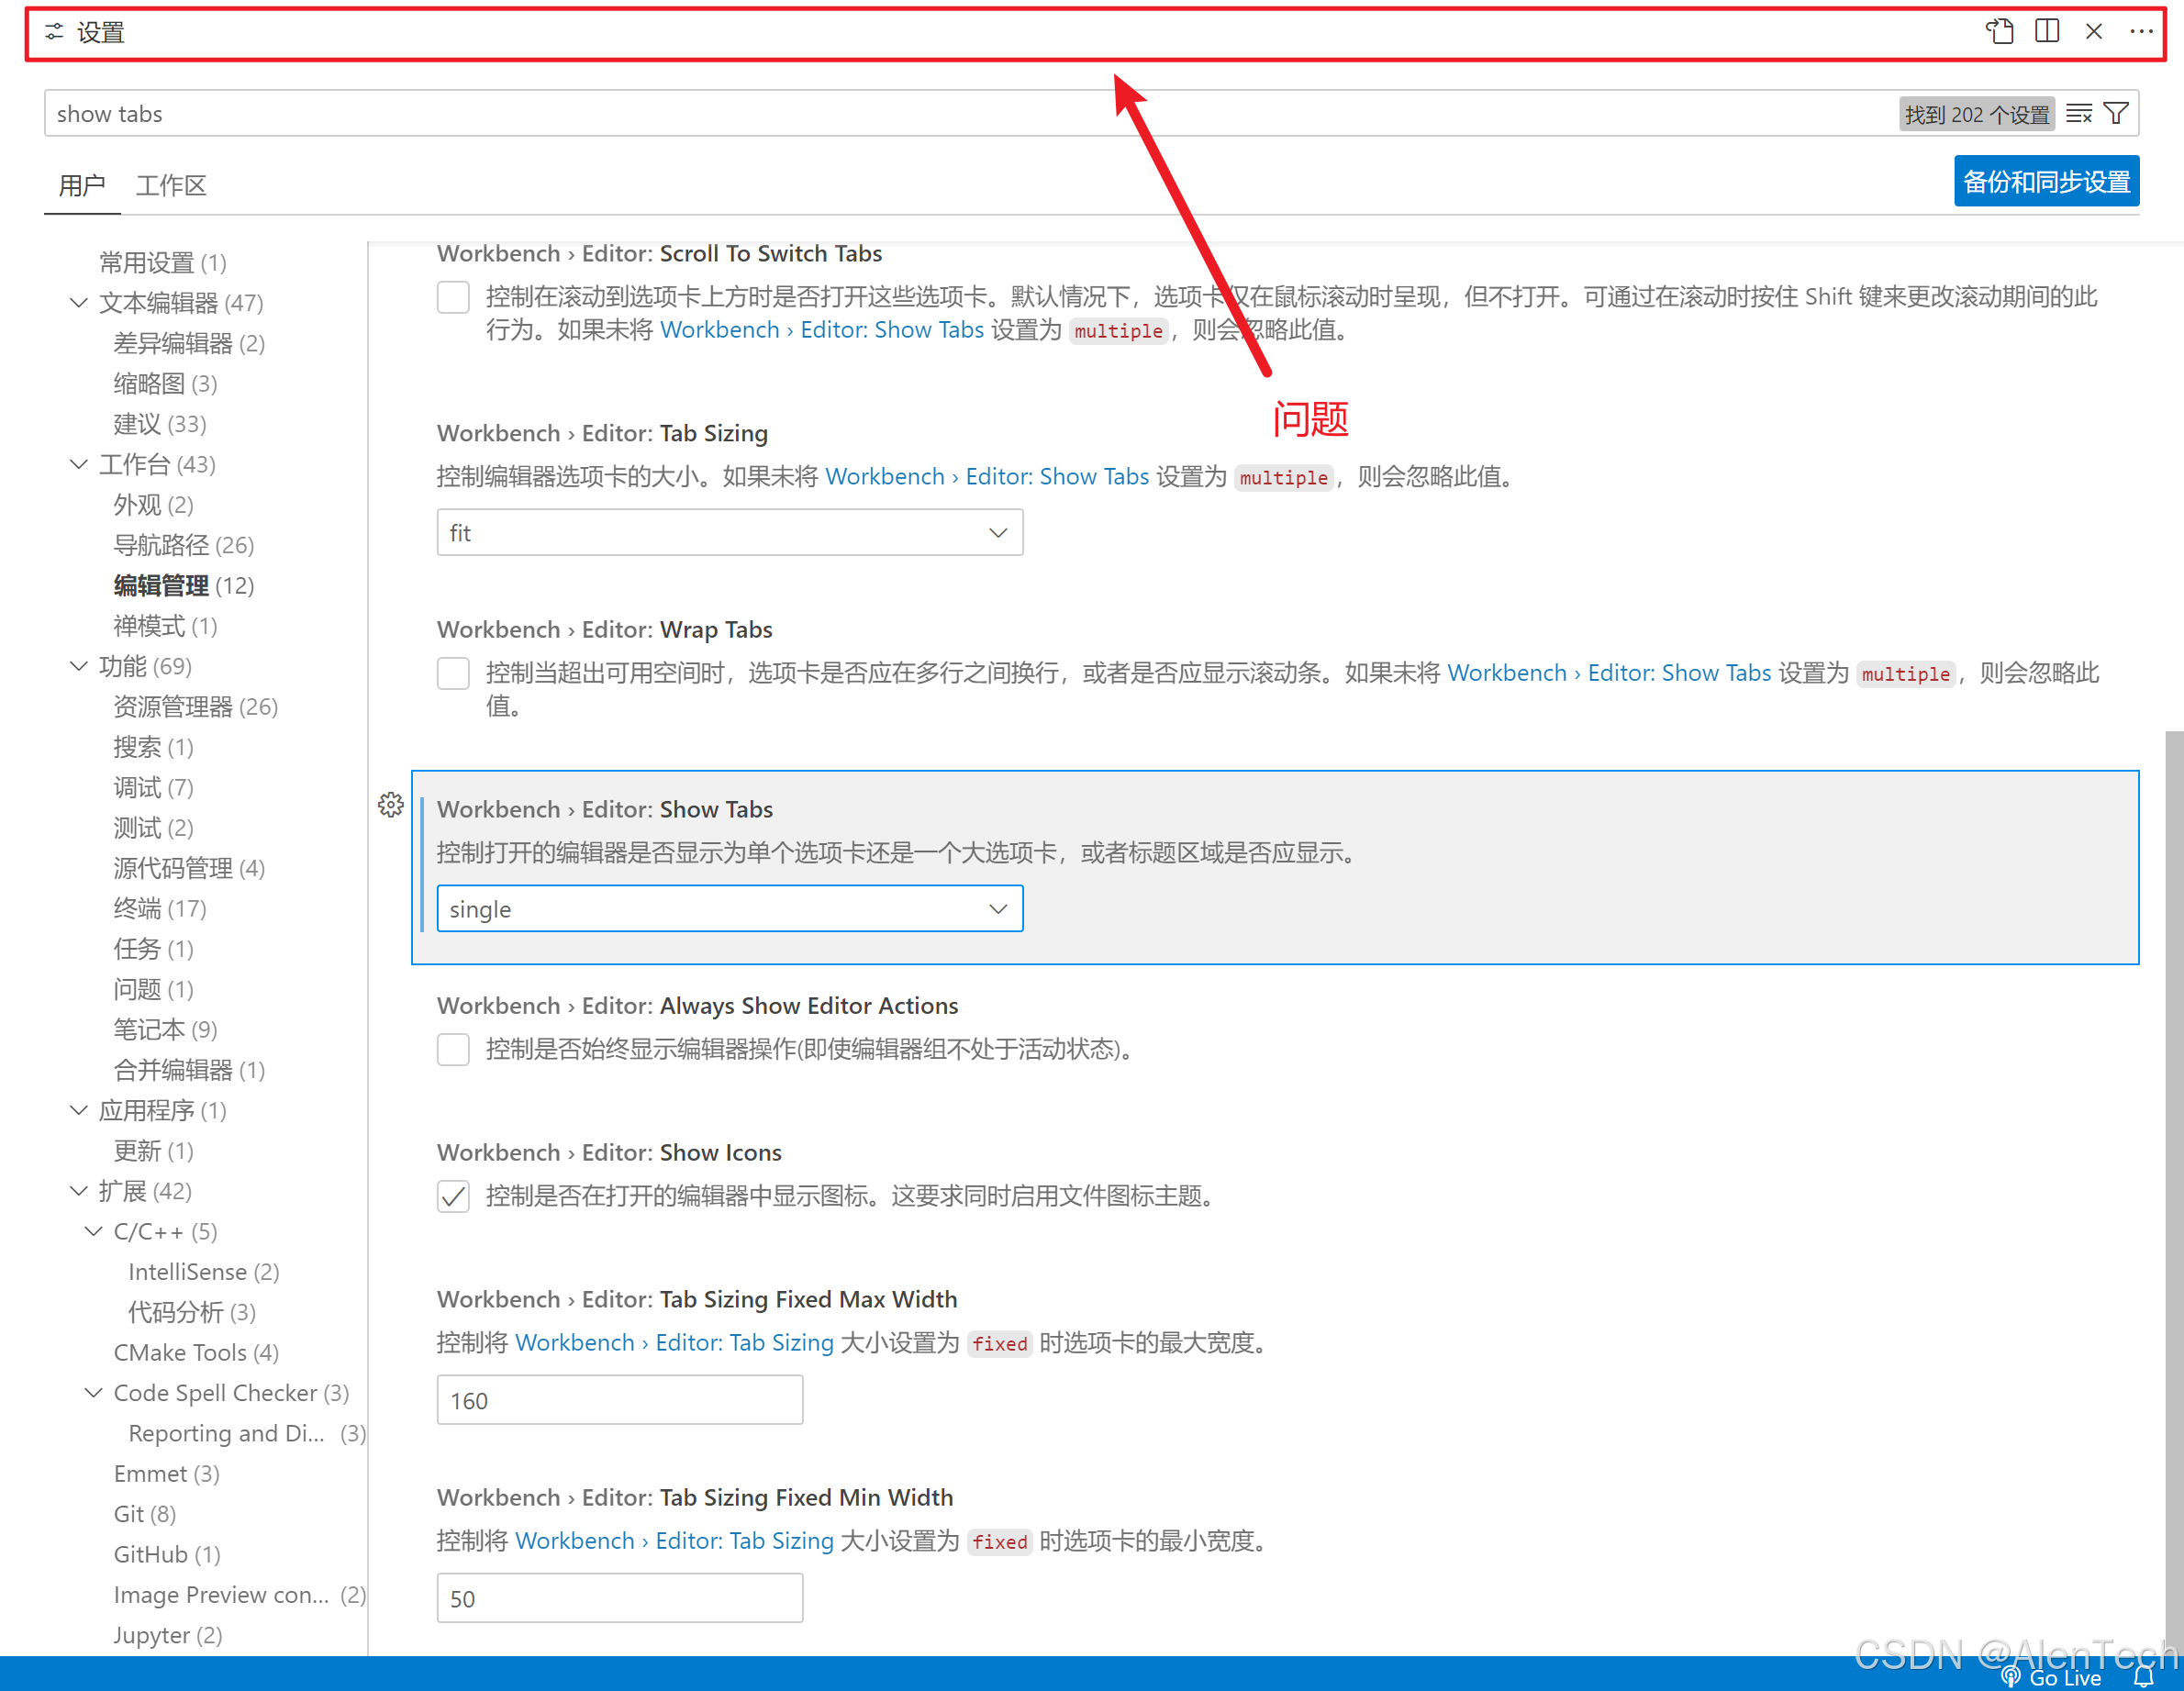Click the split editor right icon

[2046, 32]
